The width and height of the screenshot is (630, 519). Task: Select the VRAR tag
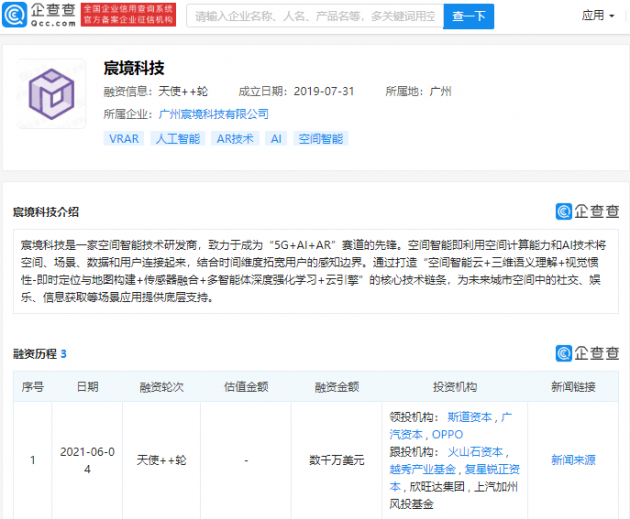(124, 139)
